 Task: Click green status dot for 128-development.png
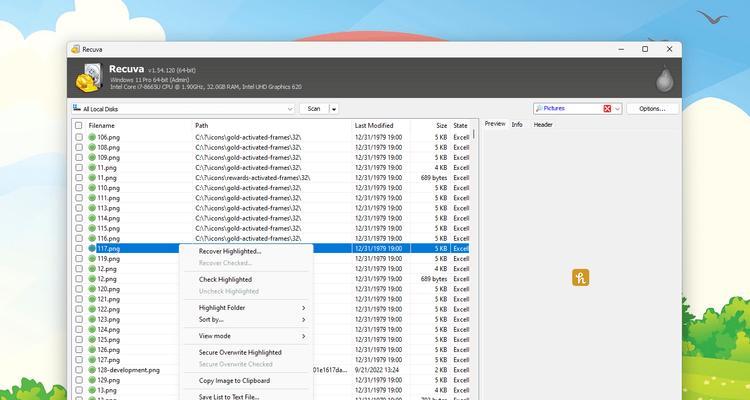tap(92, 370)
